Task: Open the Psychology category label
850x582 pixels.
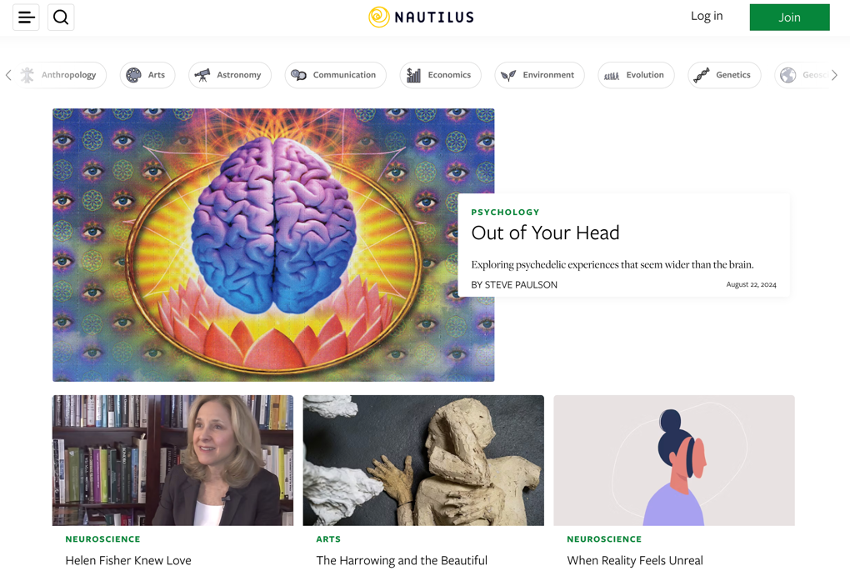Action: 505,212
